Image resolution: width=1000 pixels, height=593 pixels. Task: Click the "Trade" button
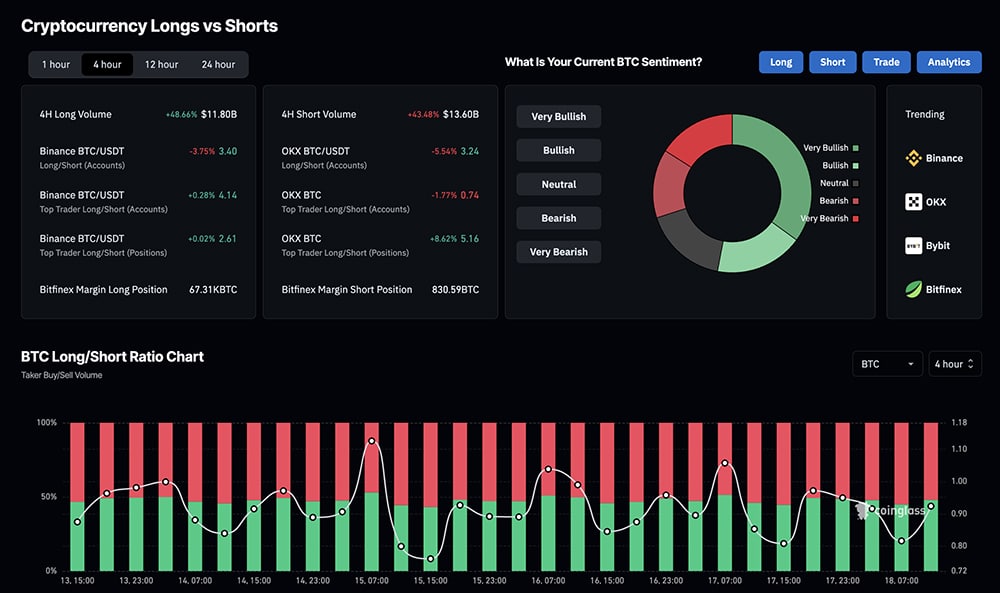[x=886, y=61]
